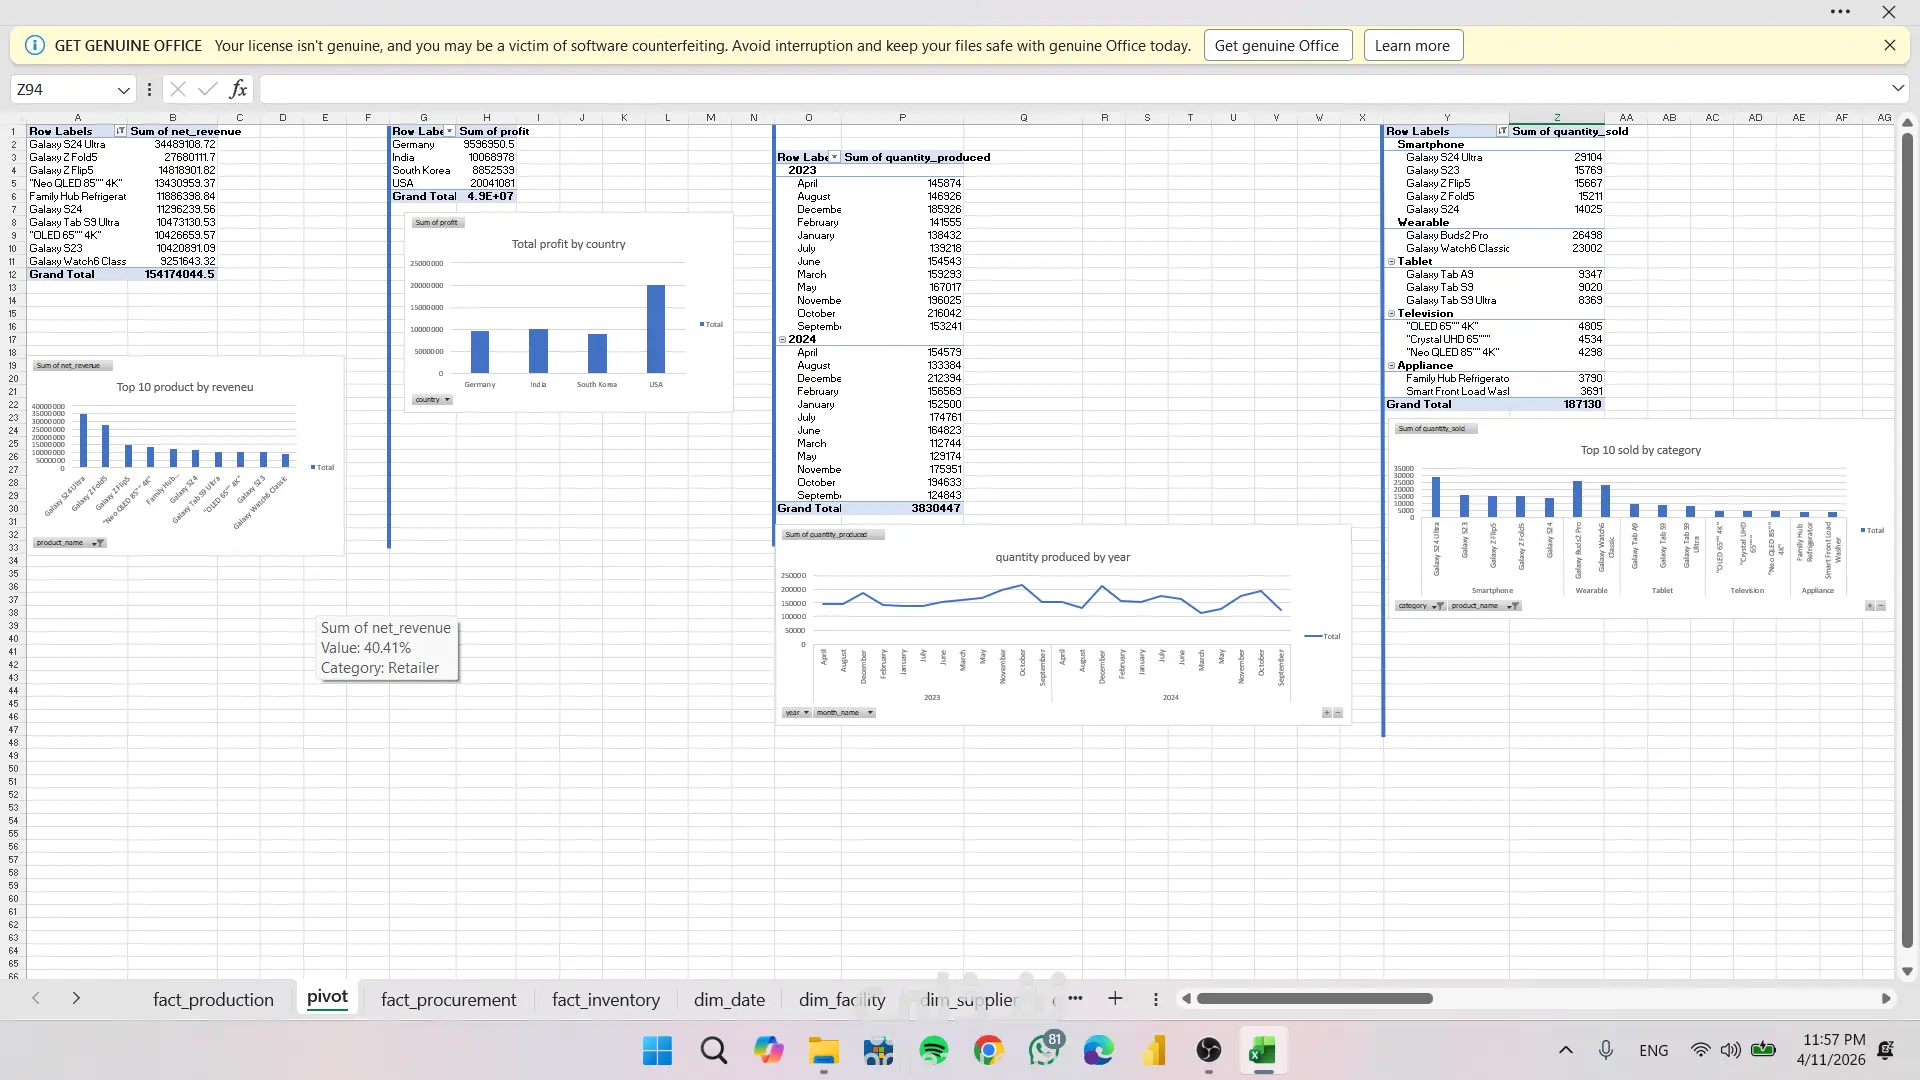Open the year field button on line chart
This screenshot has width=1920, height=1080.
point(797,713)
